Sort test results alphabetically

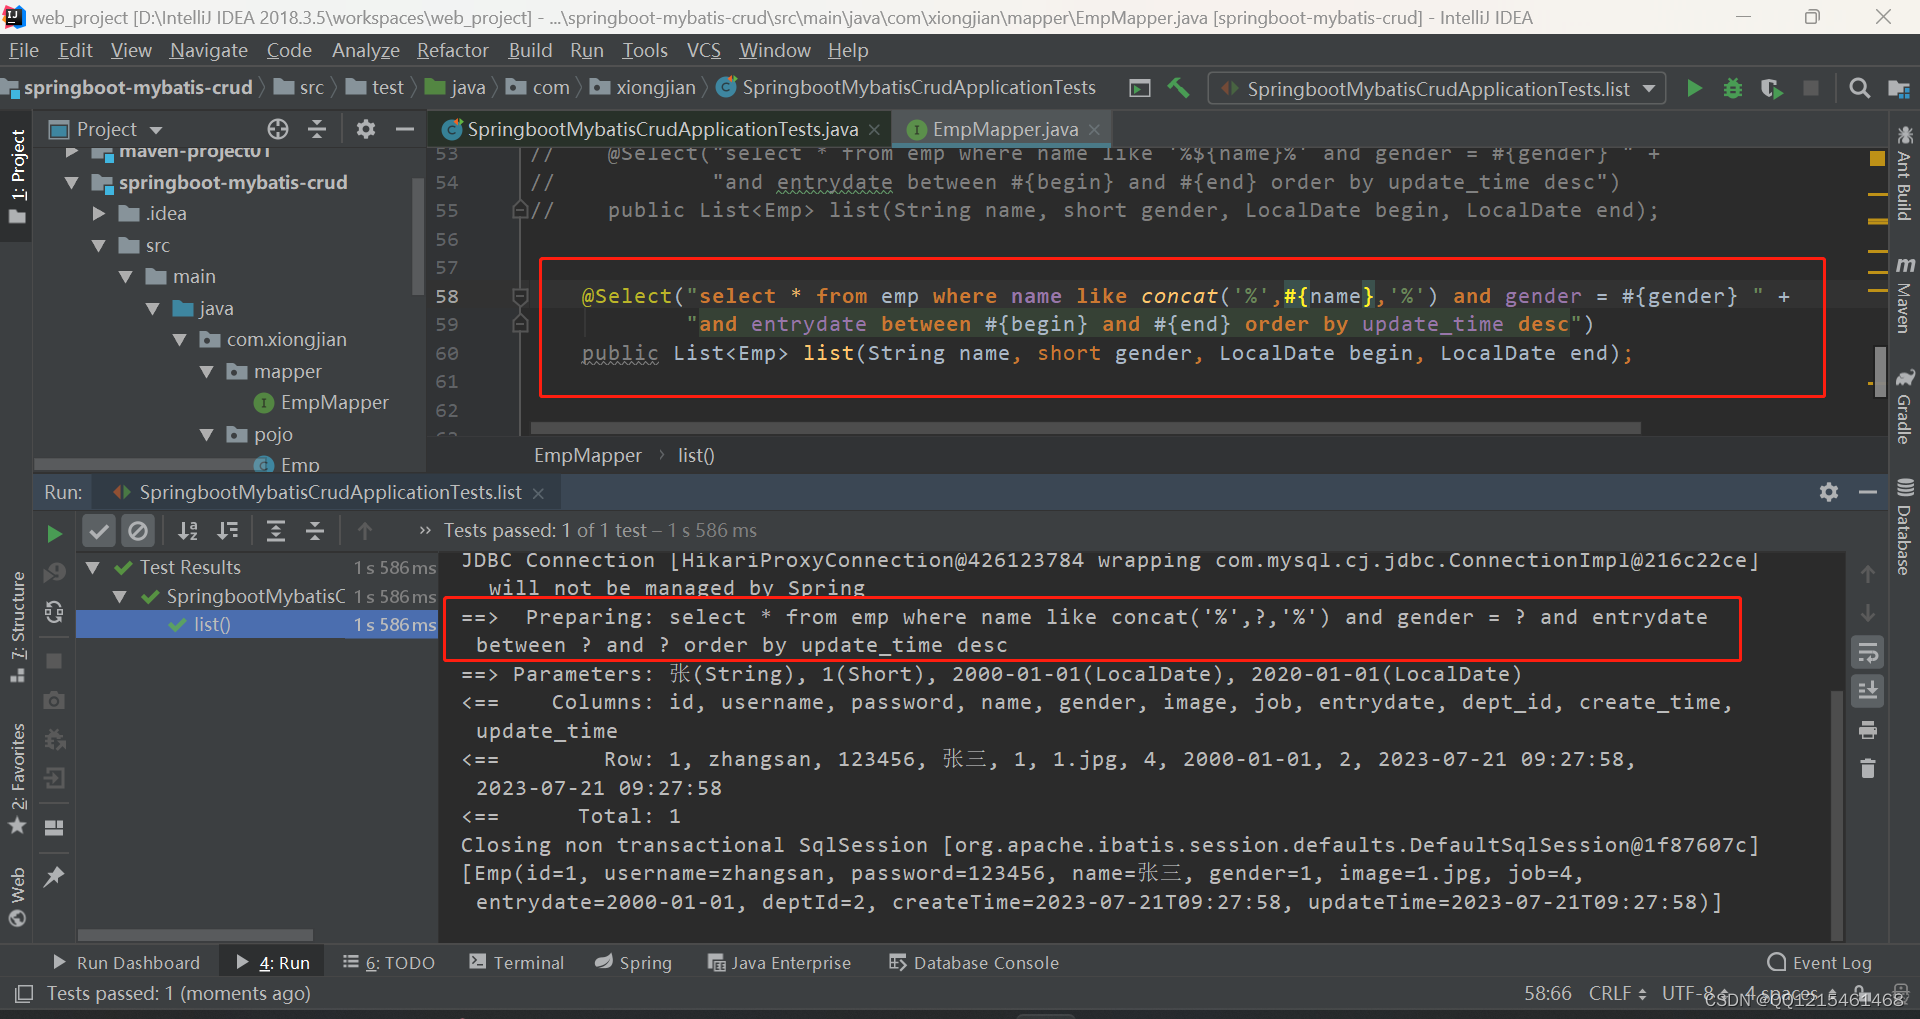point(188,531)
